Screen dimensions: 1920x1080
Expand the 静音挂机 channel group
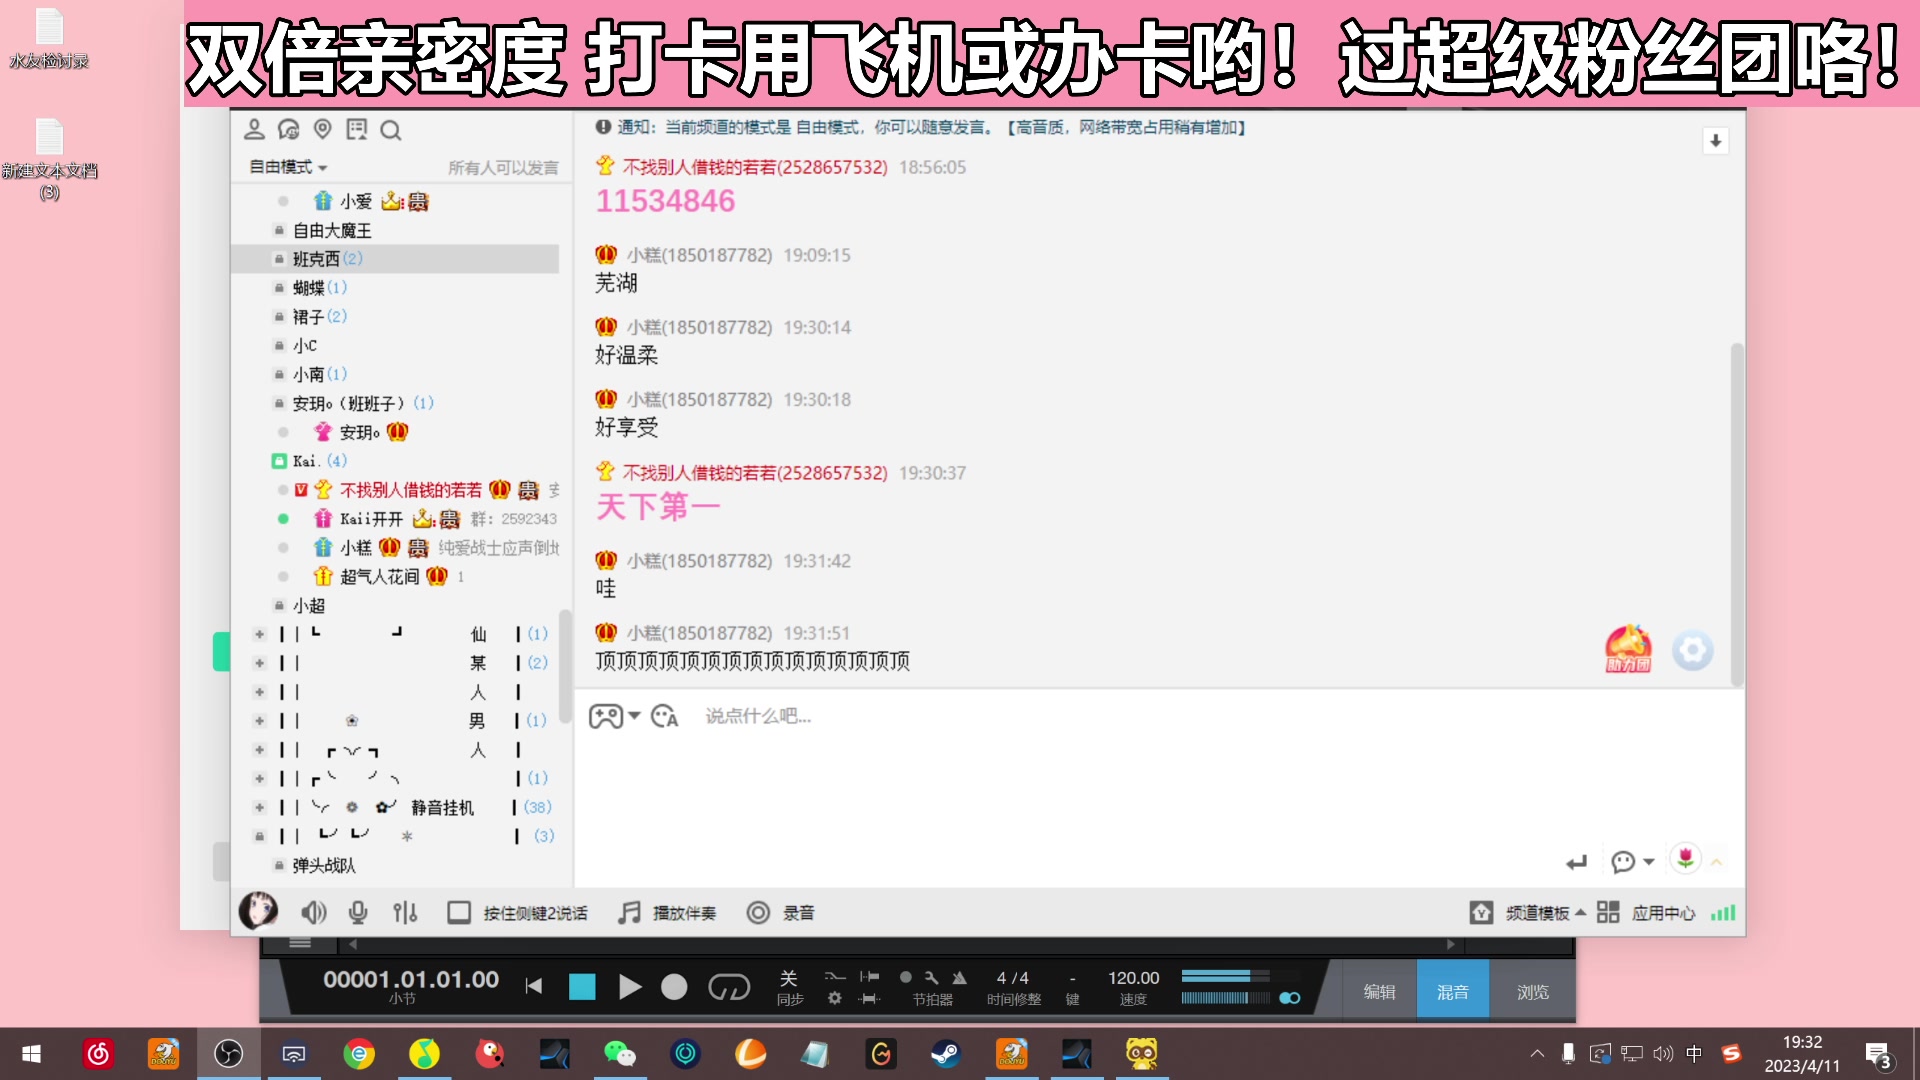coord(259,807)
